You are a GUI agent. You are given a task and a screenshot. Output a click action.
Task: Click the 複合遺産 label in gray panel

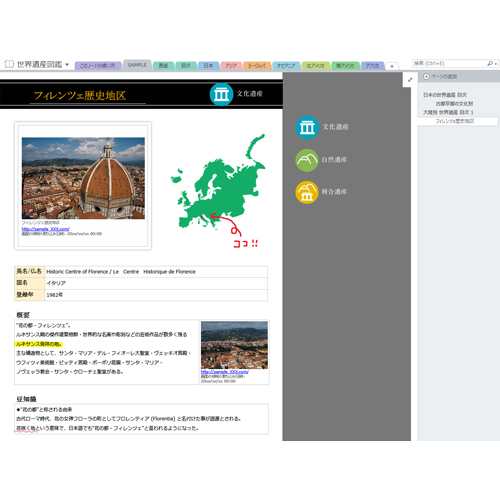[x=334, y=192]
